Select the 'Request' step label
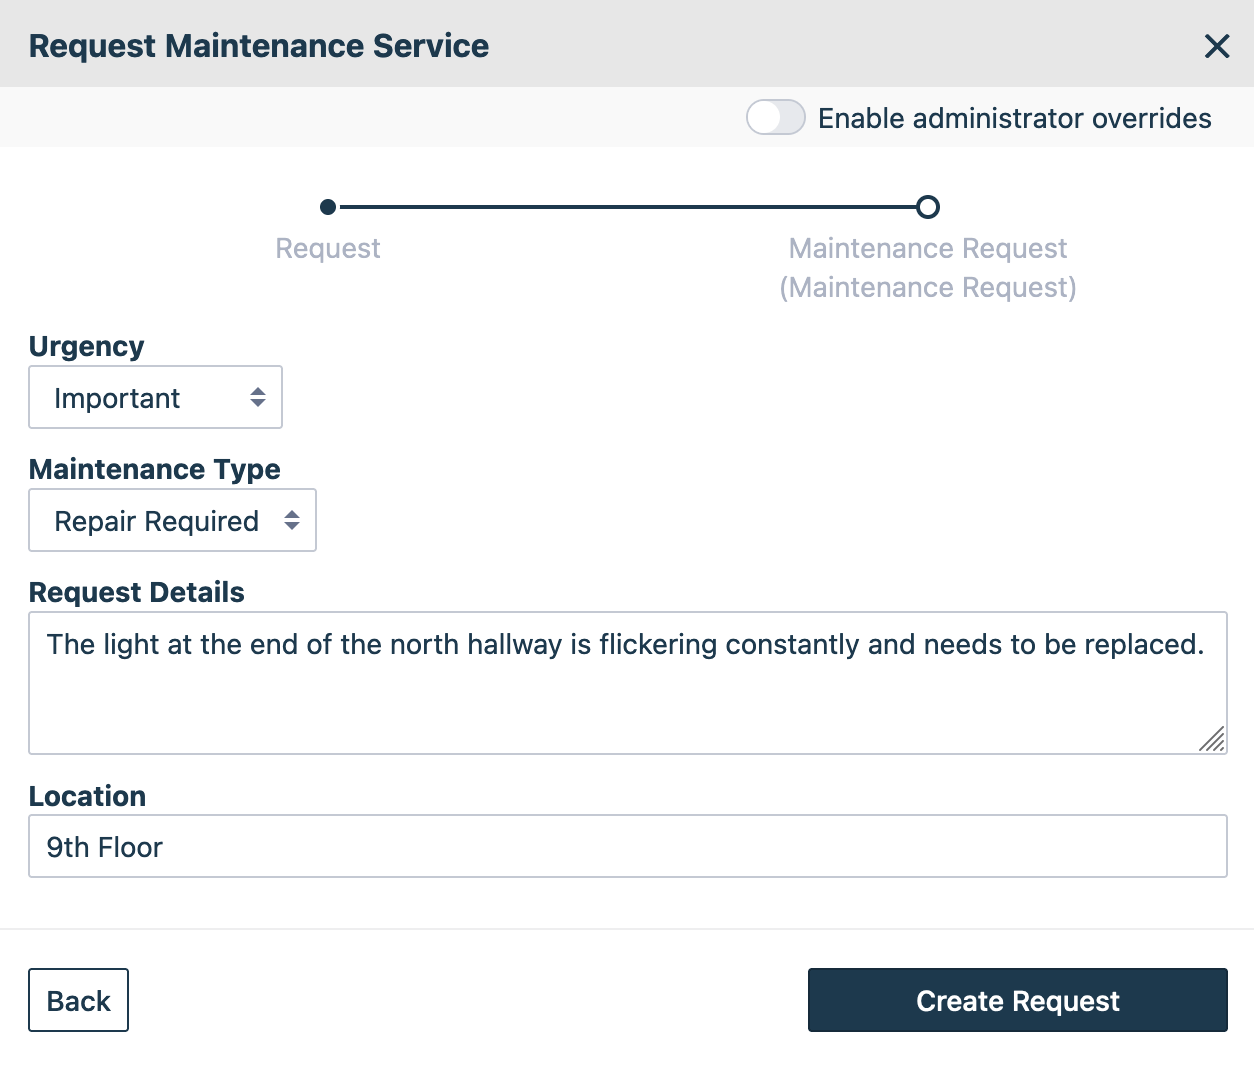The image size is (1254, 1068). point(328,248)
